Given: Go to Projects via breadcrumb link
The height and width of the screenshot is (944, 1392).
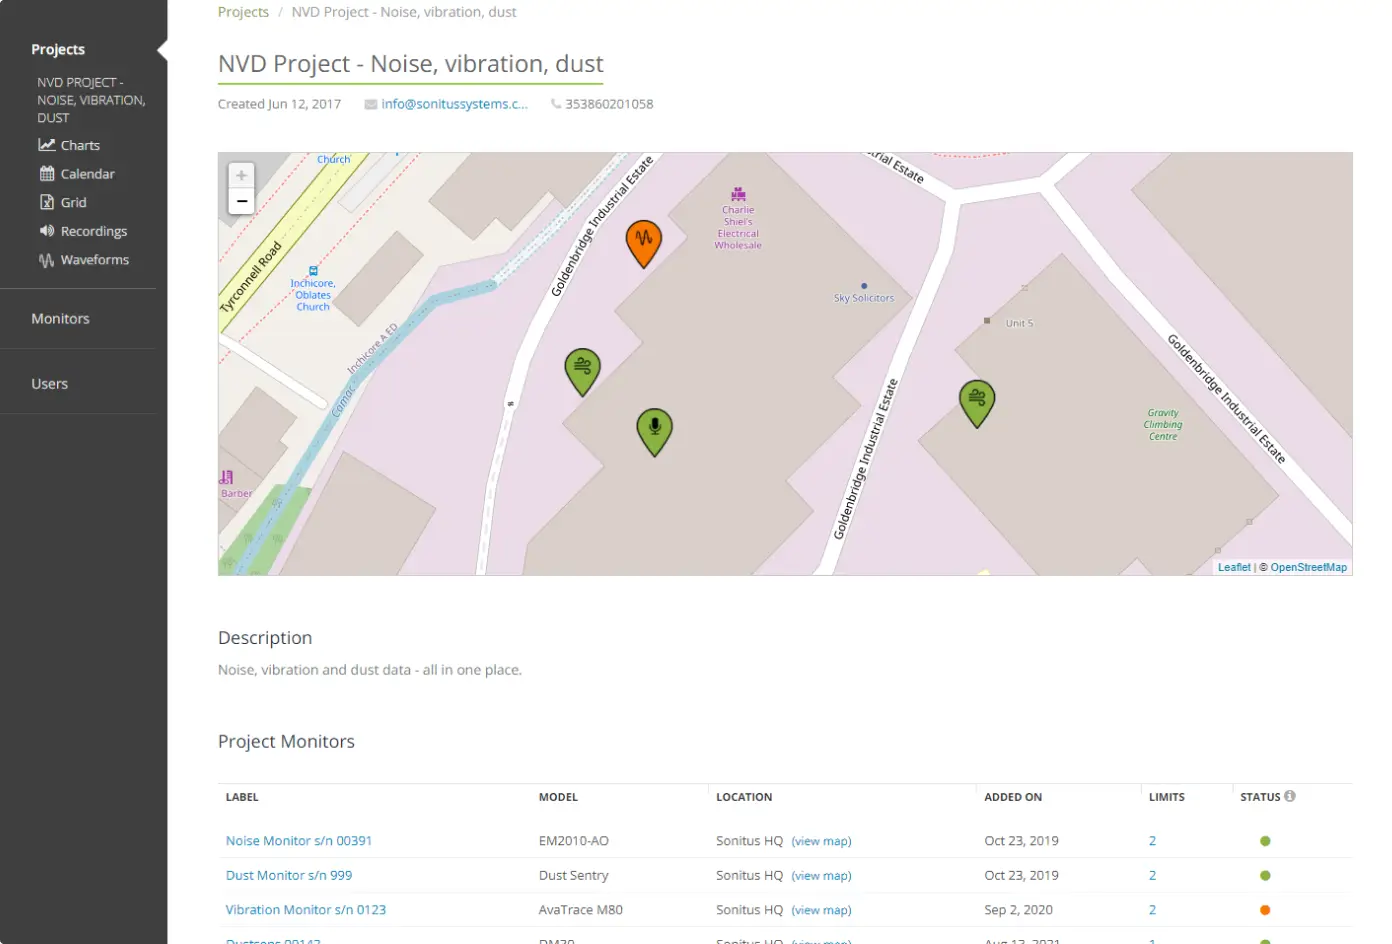Looking at the screenshot, I should (x=243, y=12).
